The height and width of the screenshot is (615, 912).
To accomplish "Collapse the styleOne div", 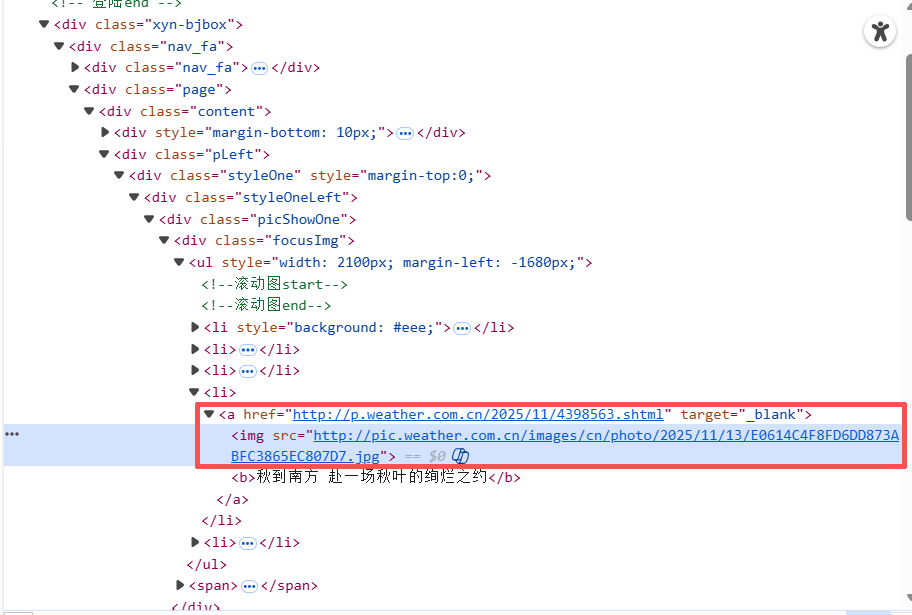I will 119,175.
